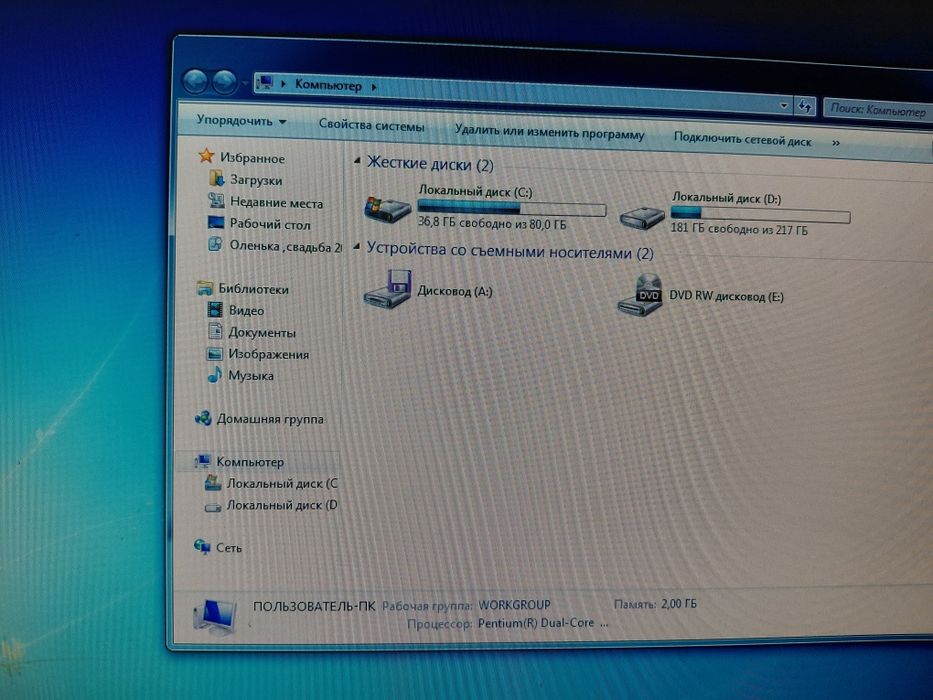This screenshot has height=700, width=933.
Task: Open the Музыка library icon
Action: pos(214,375)
